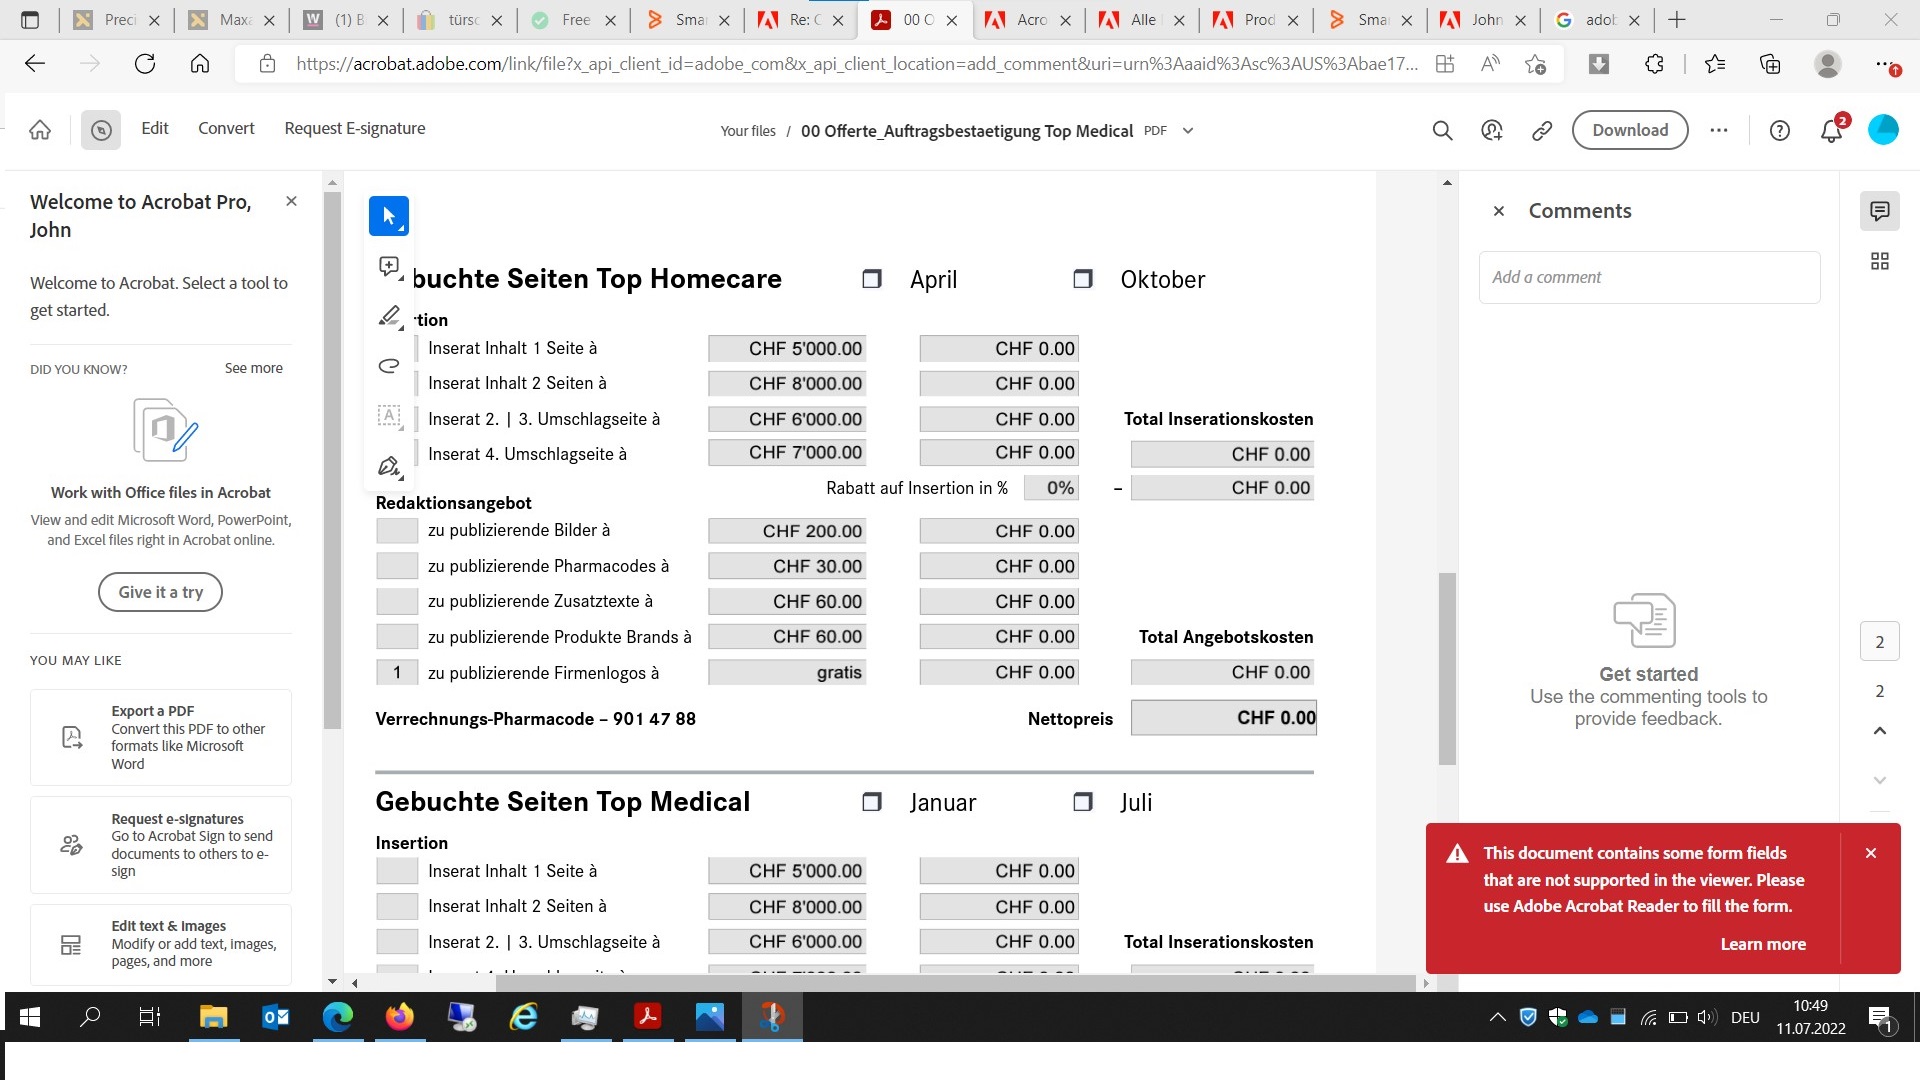Click the Download button
Image resolution: width=1920 pixels, height=1080 pixels.
click(x=1629, y=130)
